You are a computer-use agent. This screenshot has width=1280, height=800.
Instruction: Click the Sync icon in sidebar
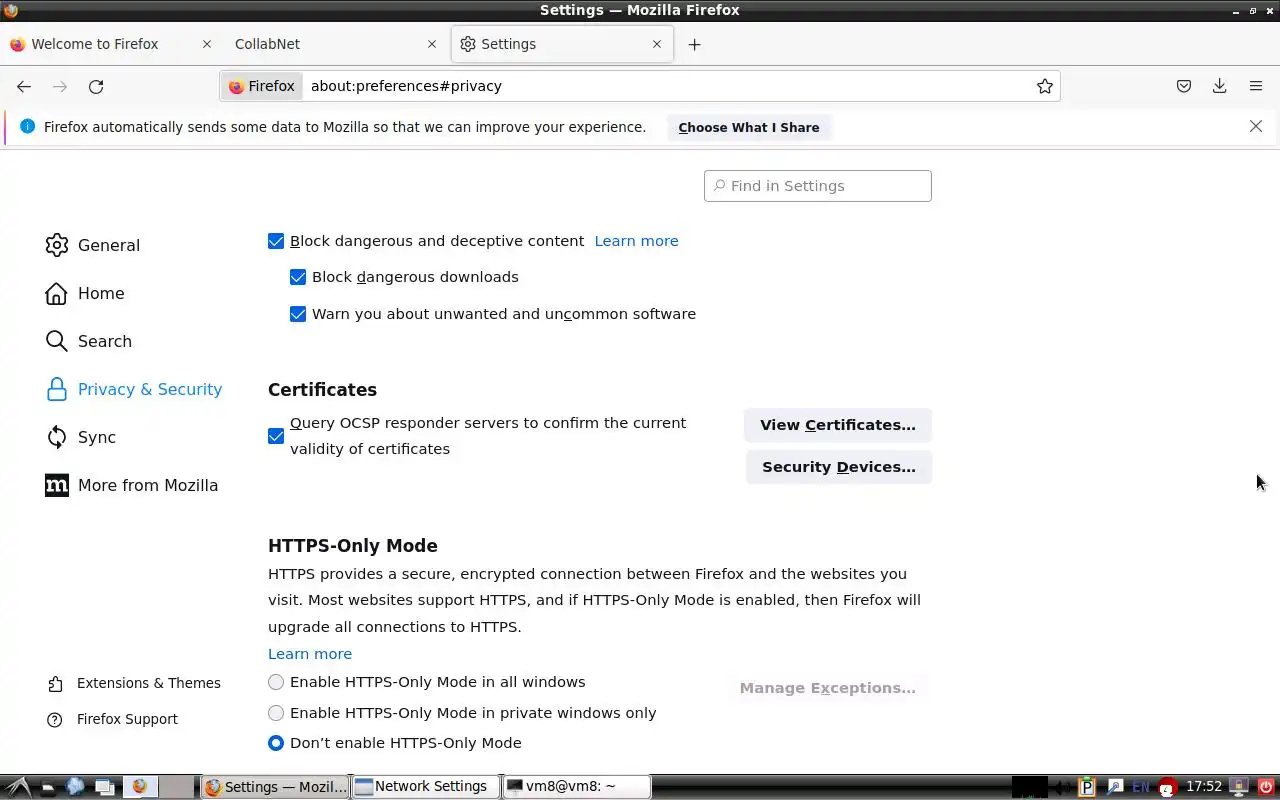point(57,437)
